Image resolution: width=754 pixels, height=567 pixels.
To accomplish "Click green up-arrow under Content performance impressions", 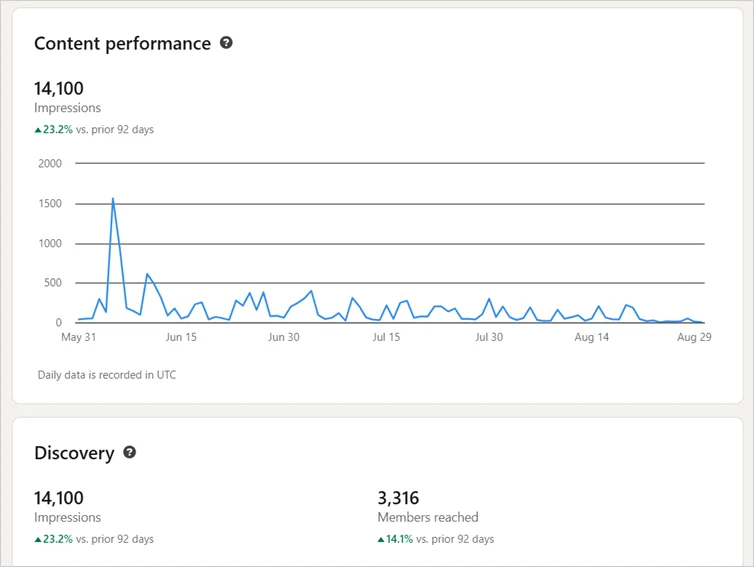I will tap(38, 129).
